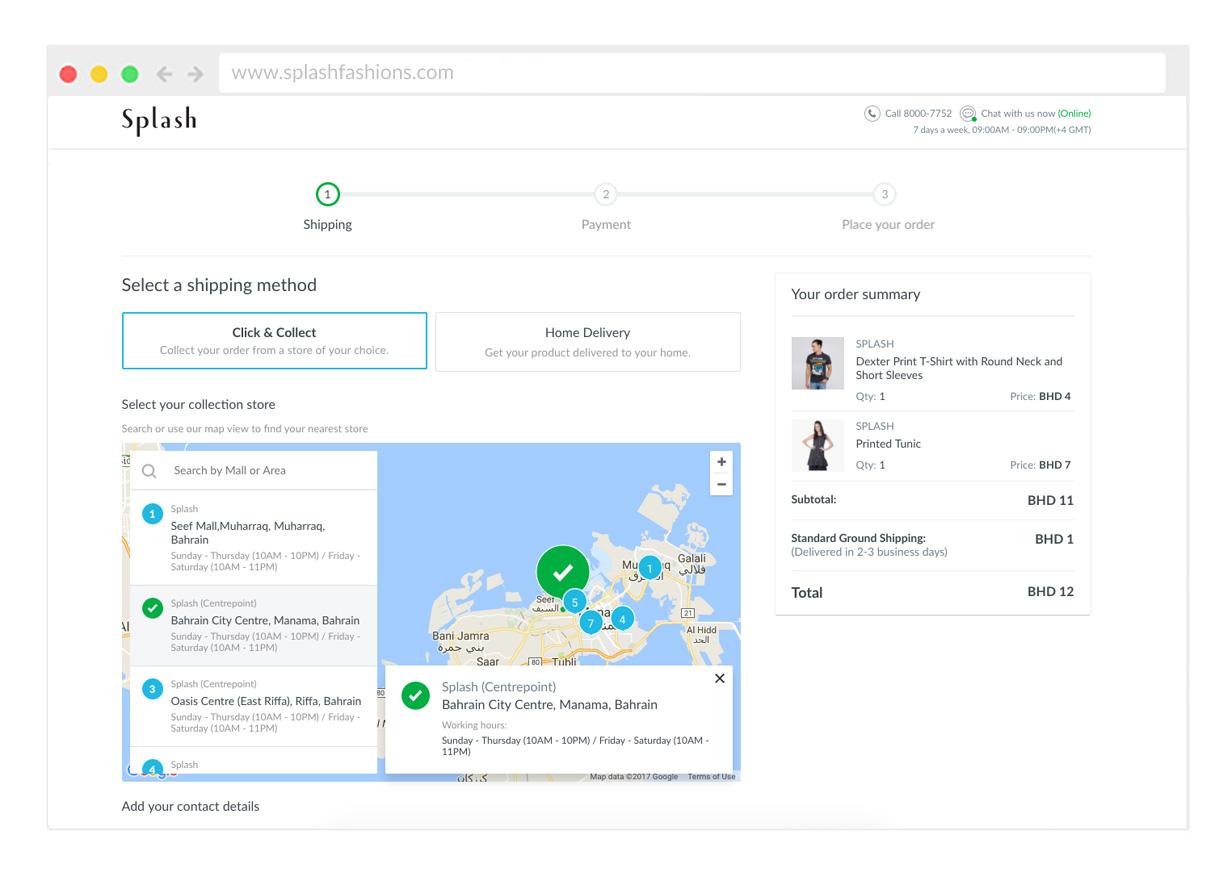Viewport: 1224px width, 880px height.
Task: Open the Splash logo homepage link
Action: pyautogui.click(x=159, y=121)
